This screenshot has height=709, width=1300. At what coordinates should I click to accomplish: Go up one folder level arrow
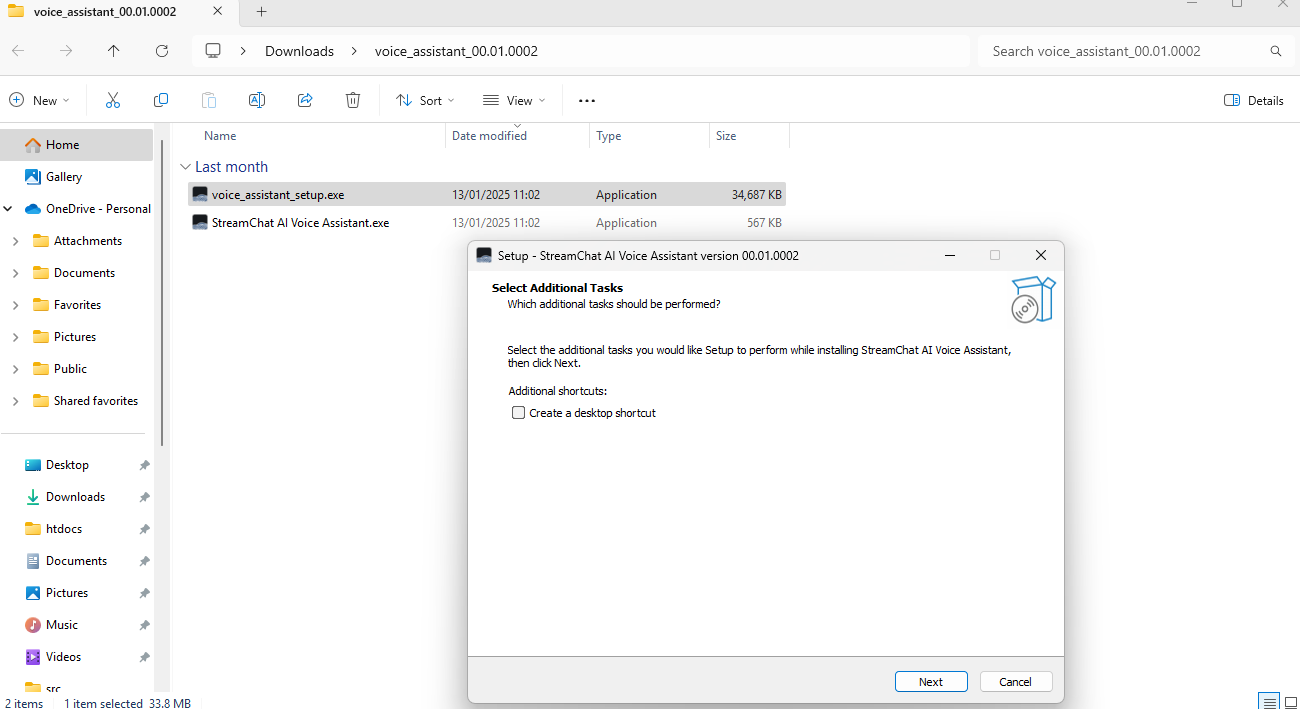coord(113,51)
